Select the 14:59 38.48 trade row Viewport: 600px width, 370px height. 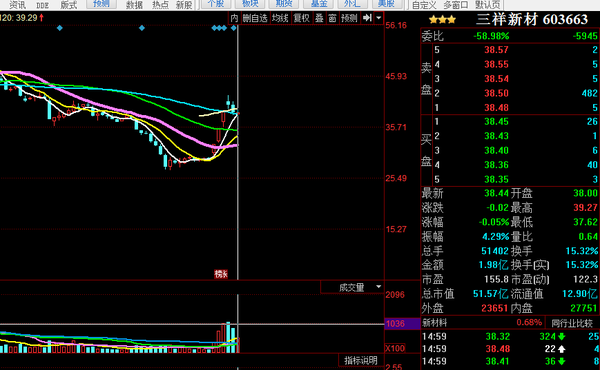coord(510,349)
